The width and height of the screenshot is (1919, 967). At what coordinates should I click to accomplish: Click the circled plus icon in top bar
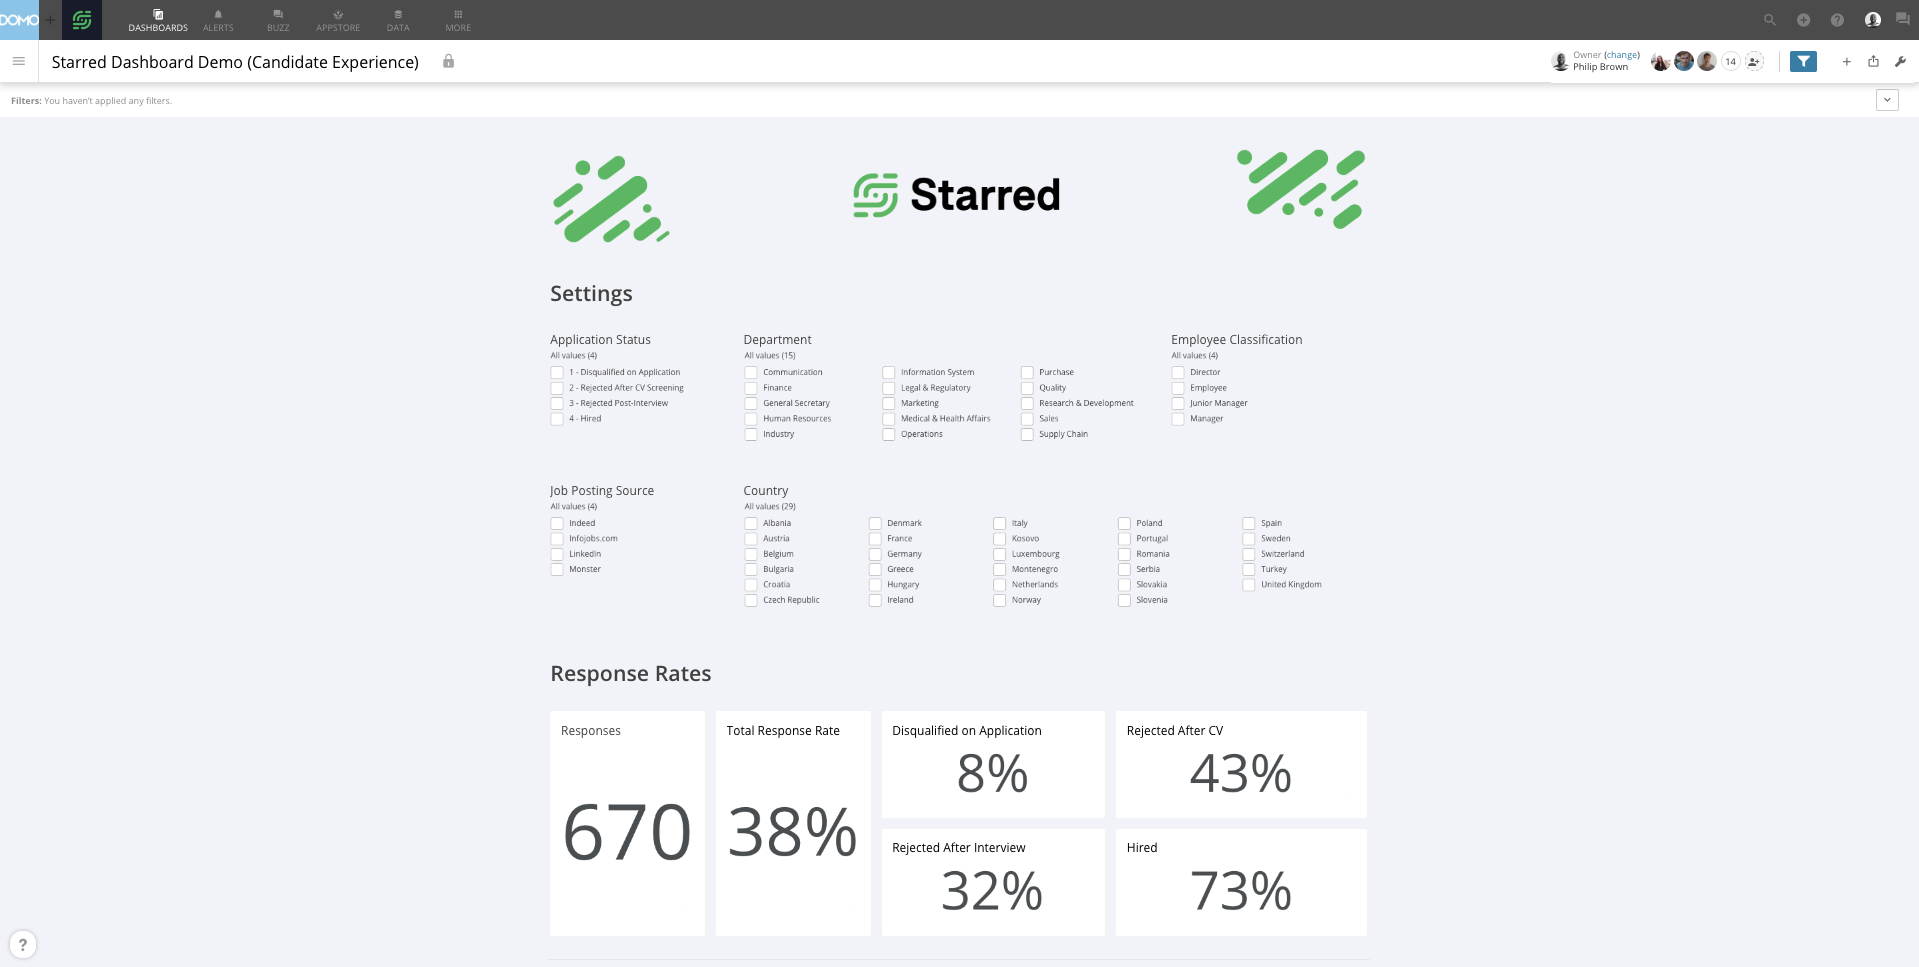click(x=1803, y=20)
